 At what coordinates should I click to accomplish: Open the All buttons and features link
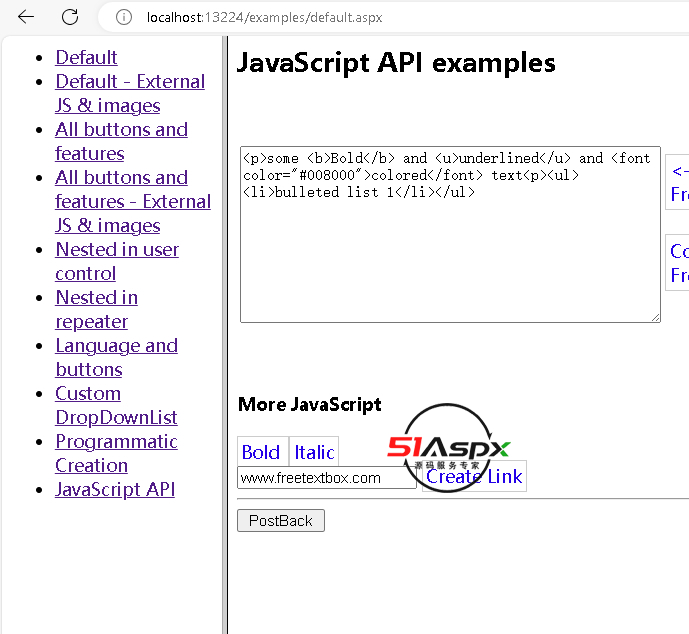click(121, 141)
